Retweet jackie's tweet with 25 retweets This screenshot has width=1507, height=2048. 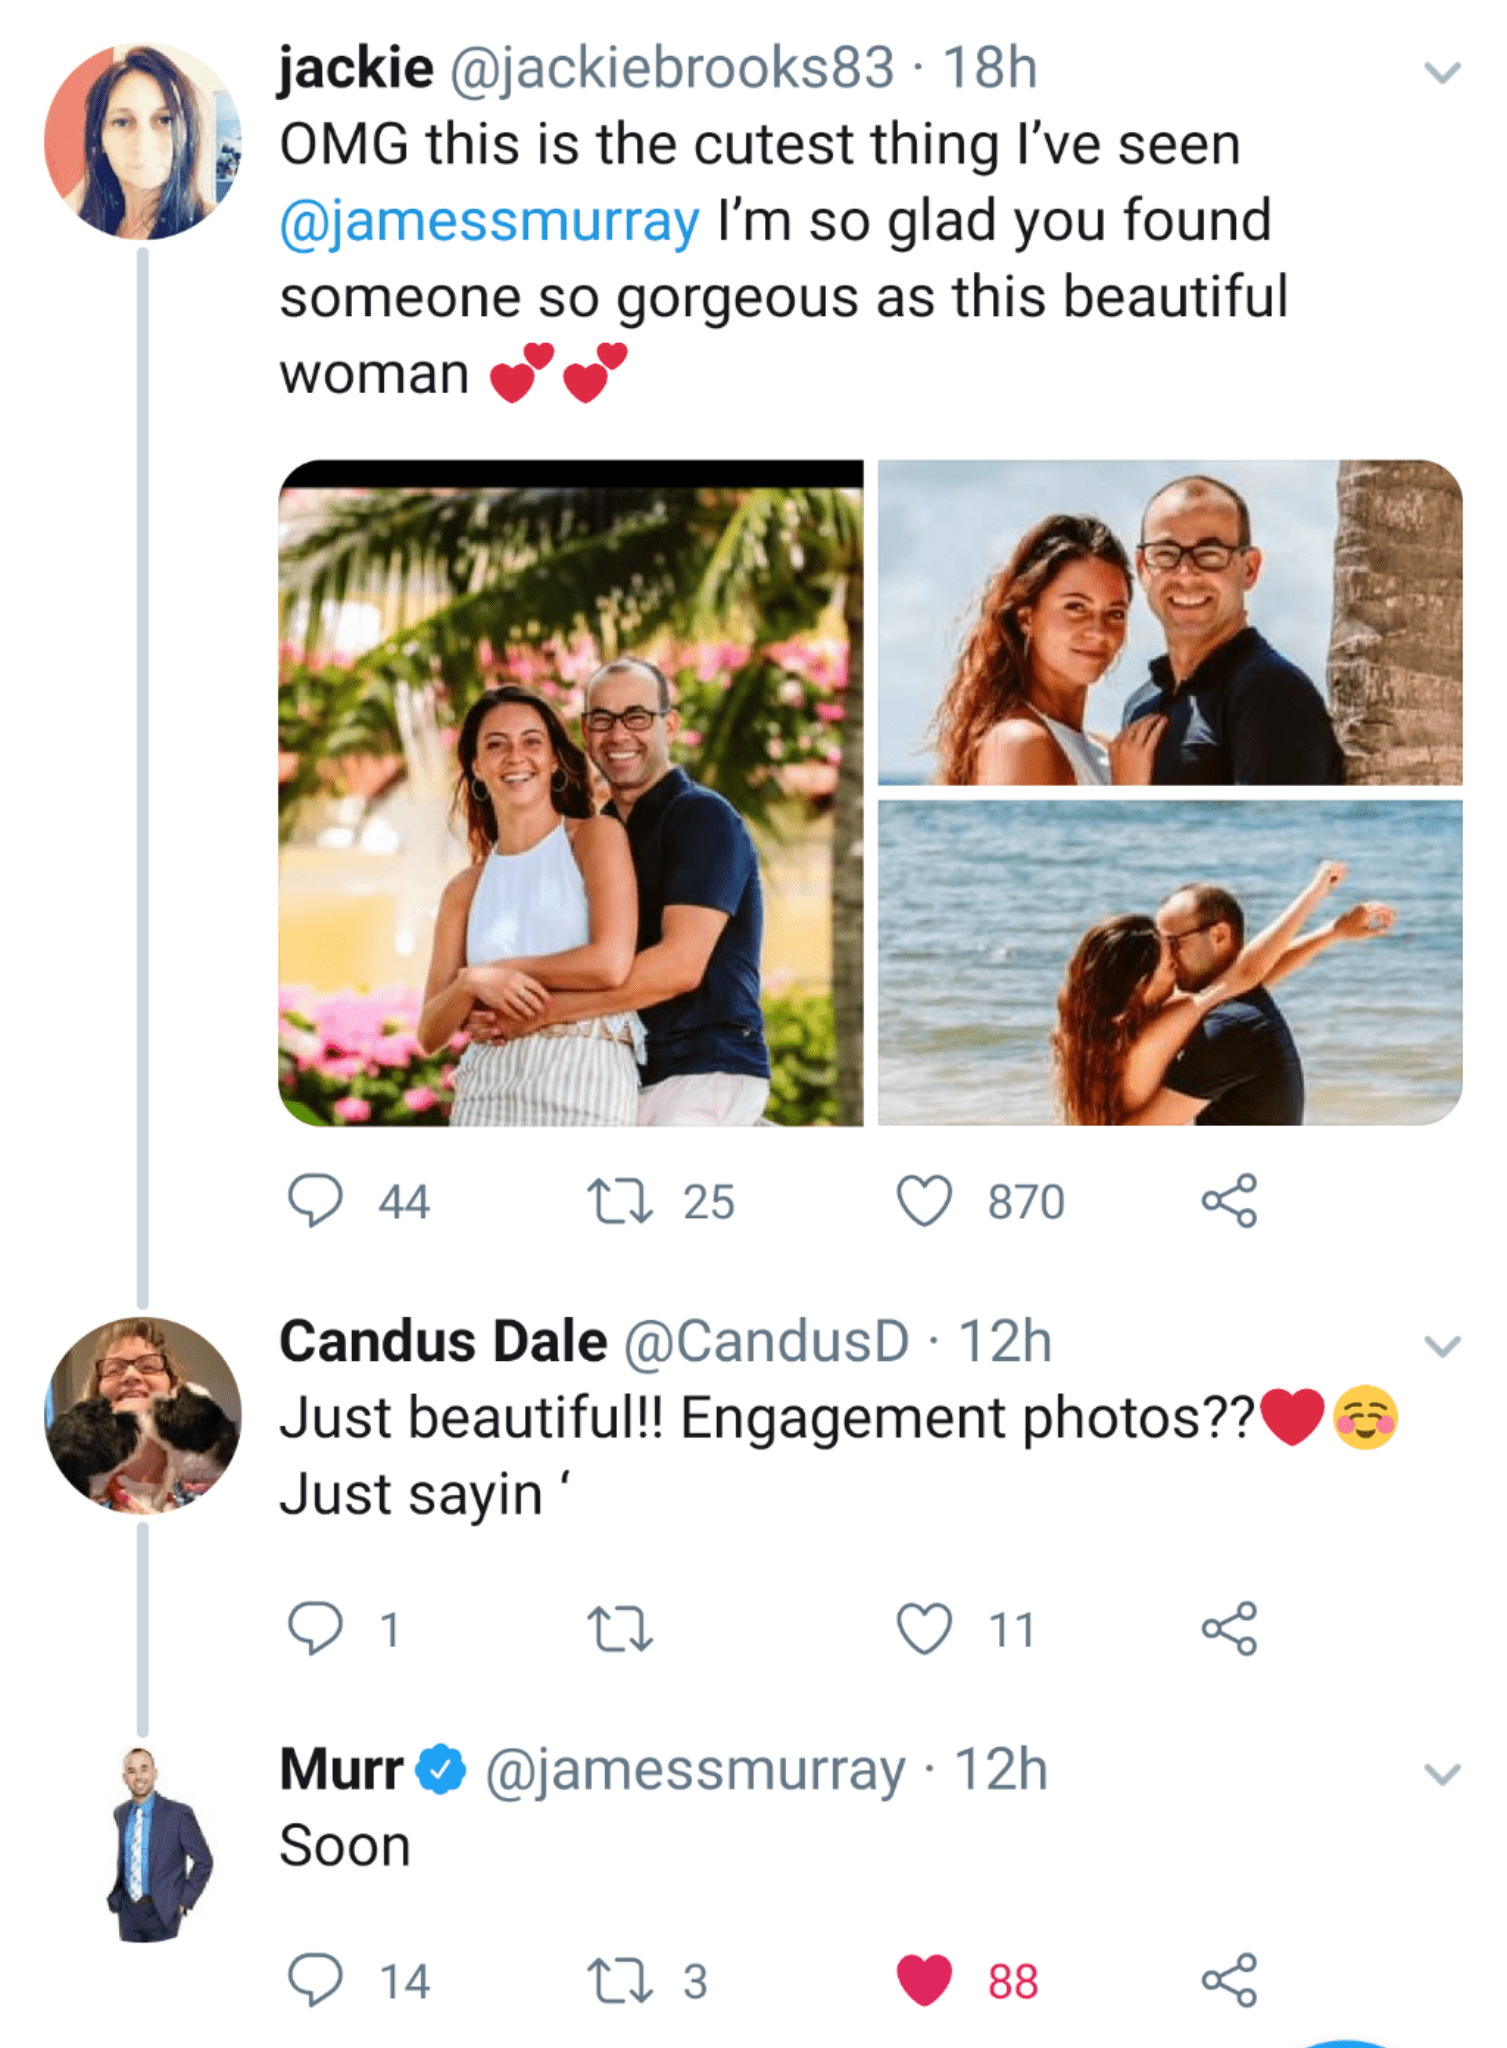click(x=620, y=1201)
